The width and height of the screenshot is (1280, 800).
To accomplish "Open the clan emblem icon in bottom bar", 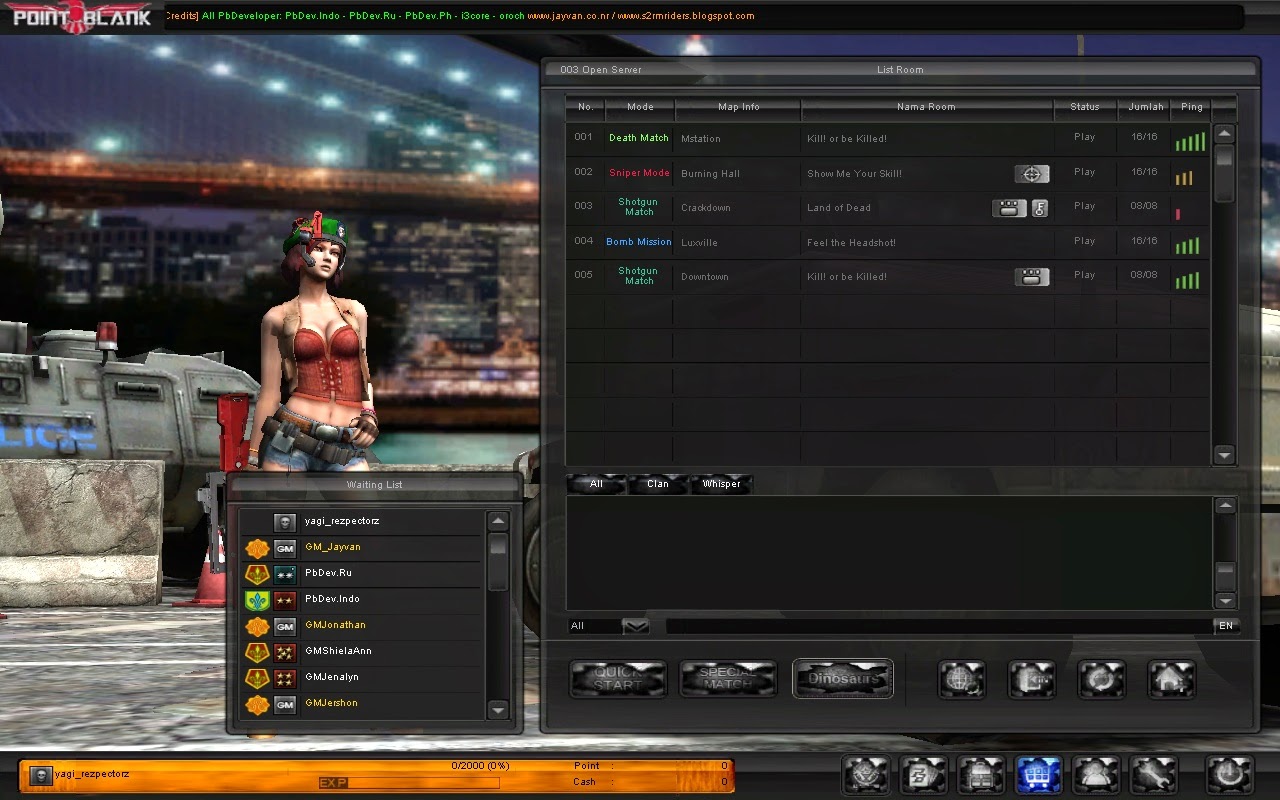I will pyautogui.click(x=866, y=774).
